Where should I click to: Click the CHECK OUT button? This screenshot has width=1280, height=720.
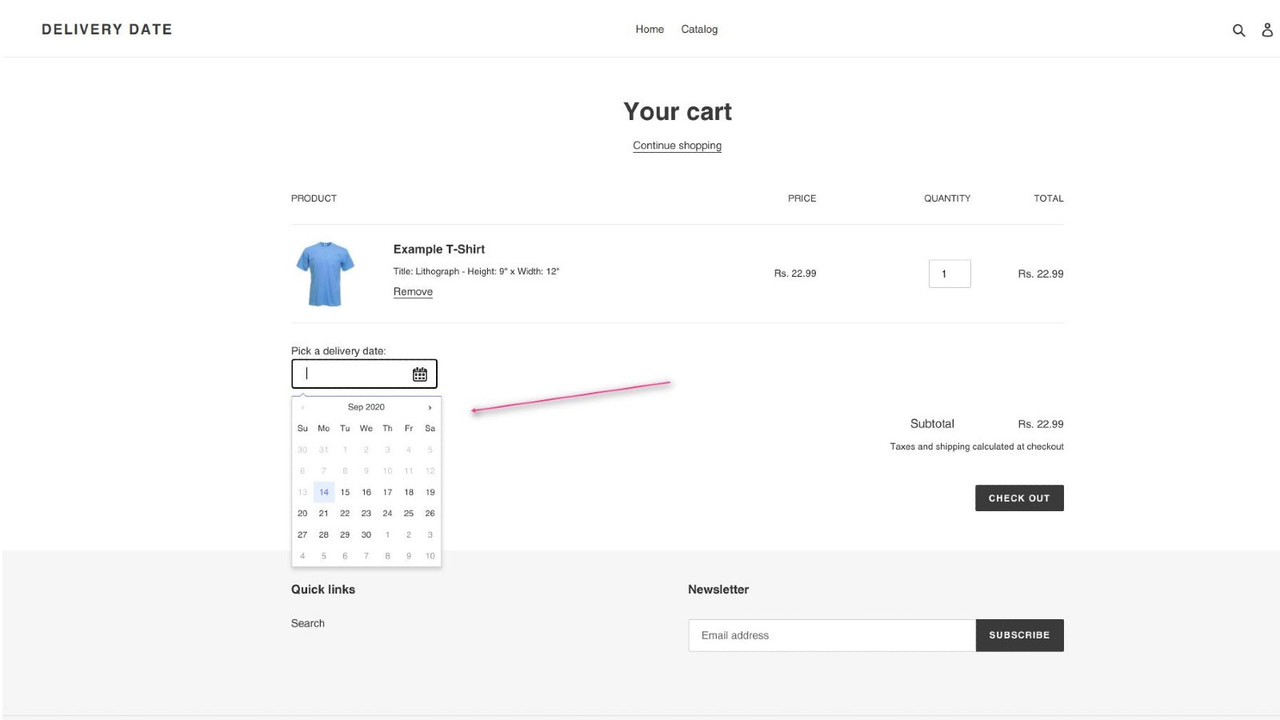[x=1019, y=497]
